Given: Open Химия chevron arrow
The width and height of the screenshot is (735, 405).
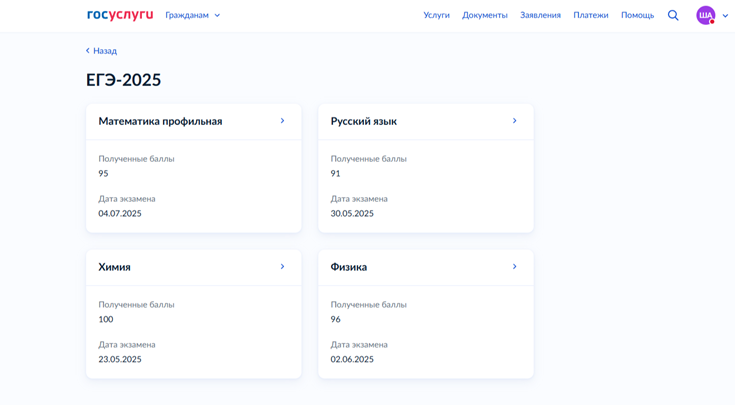Looking at the screenshot, I should click(282, 267).
